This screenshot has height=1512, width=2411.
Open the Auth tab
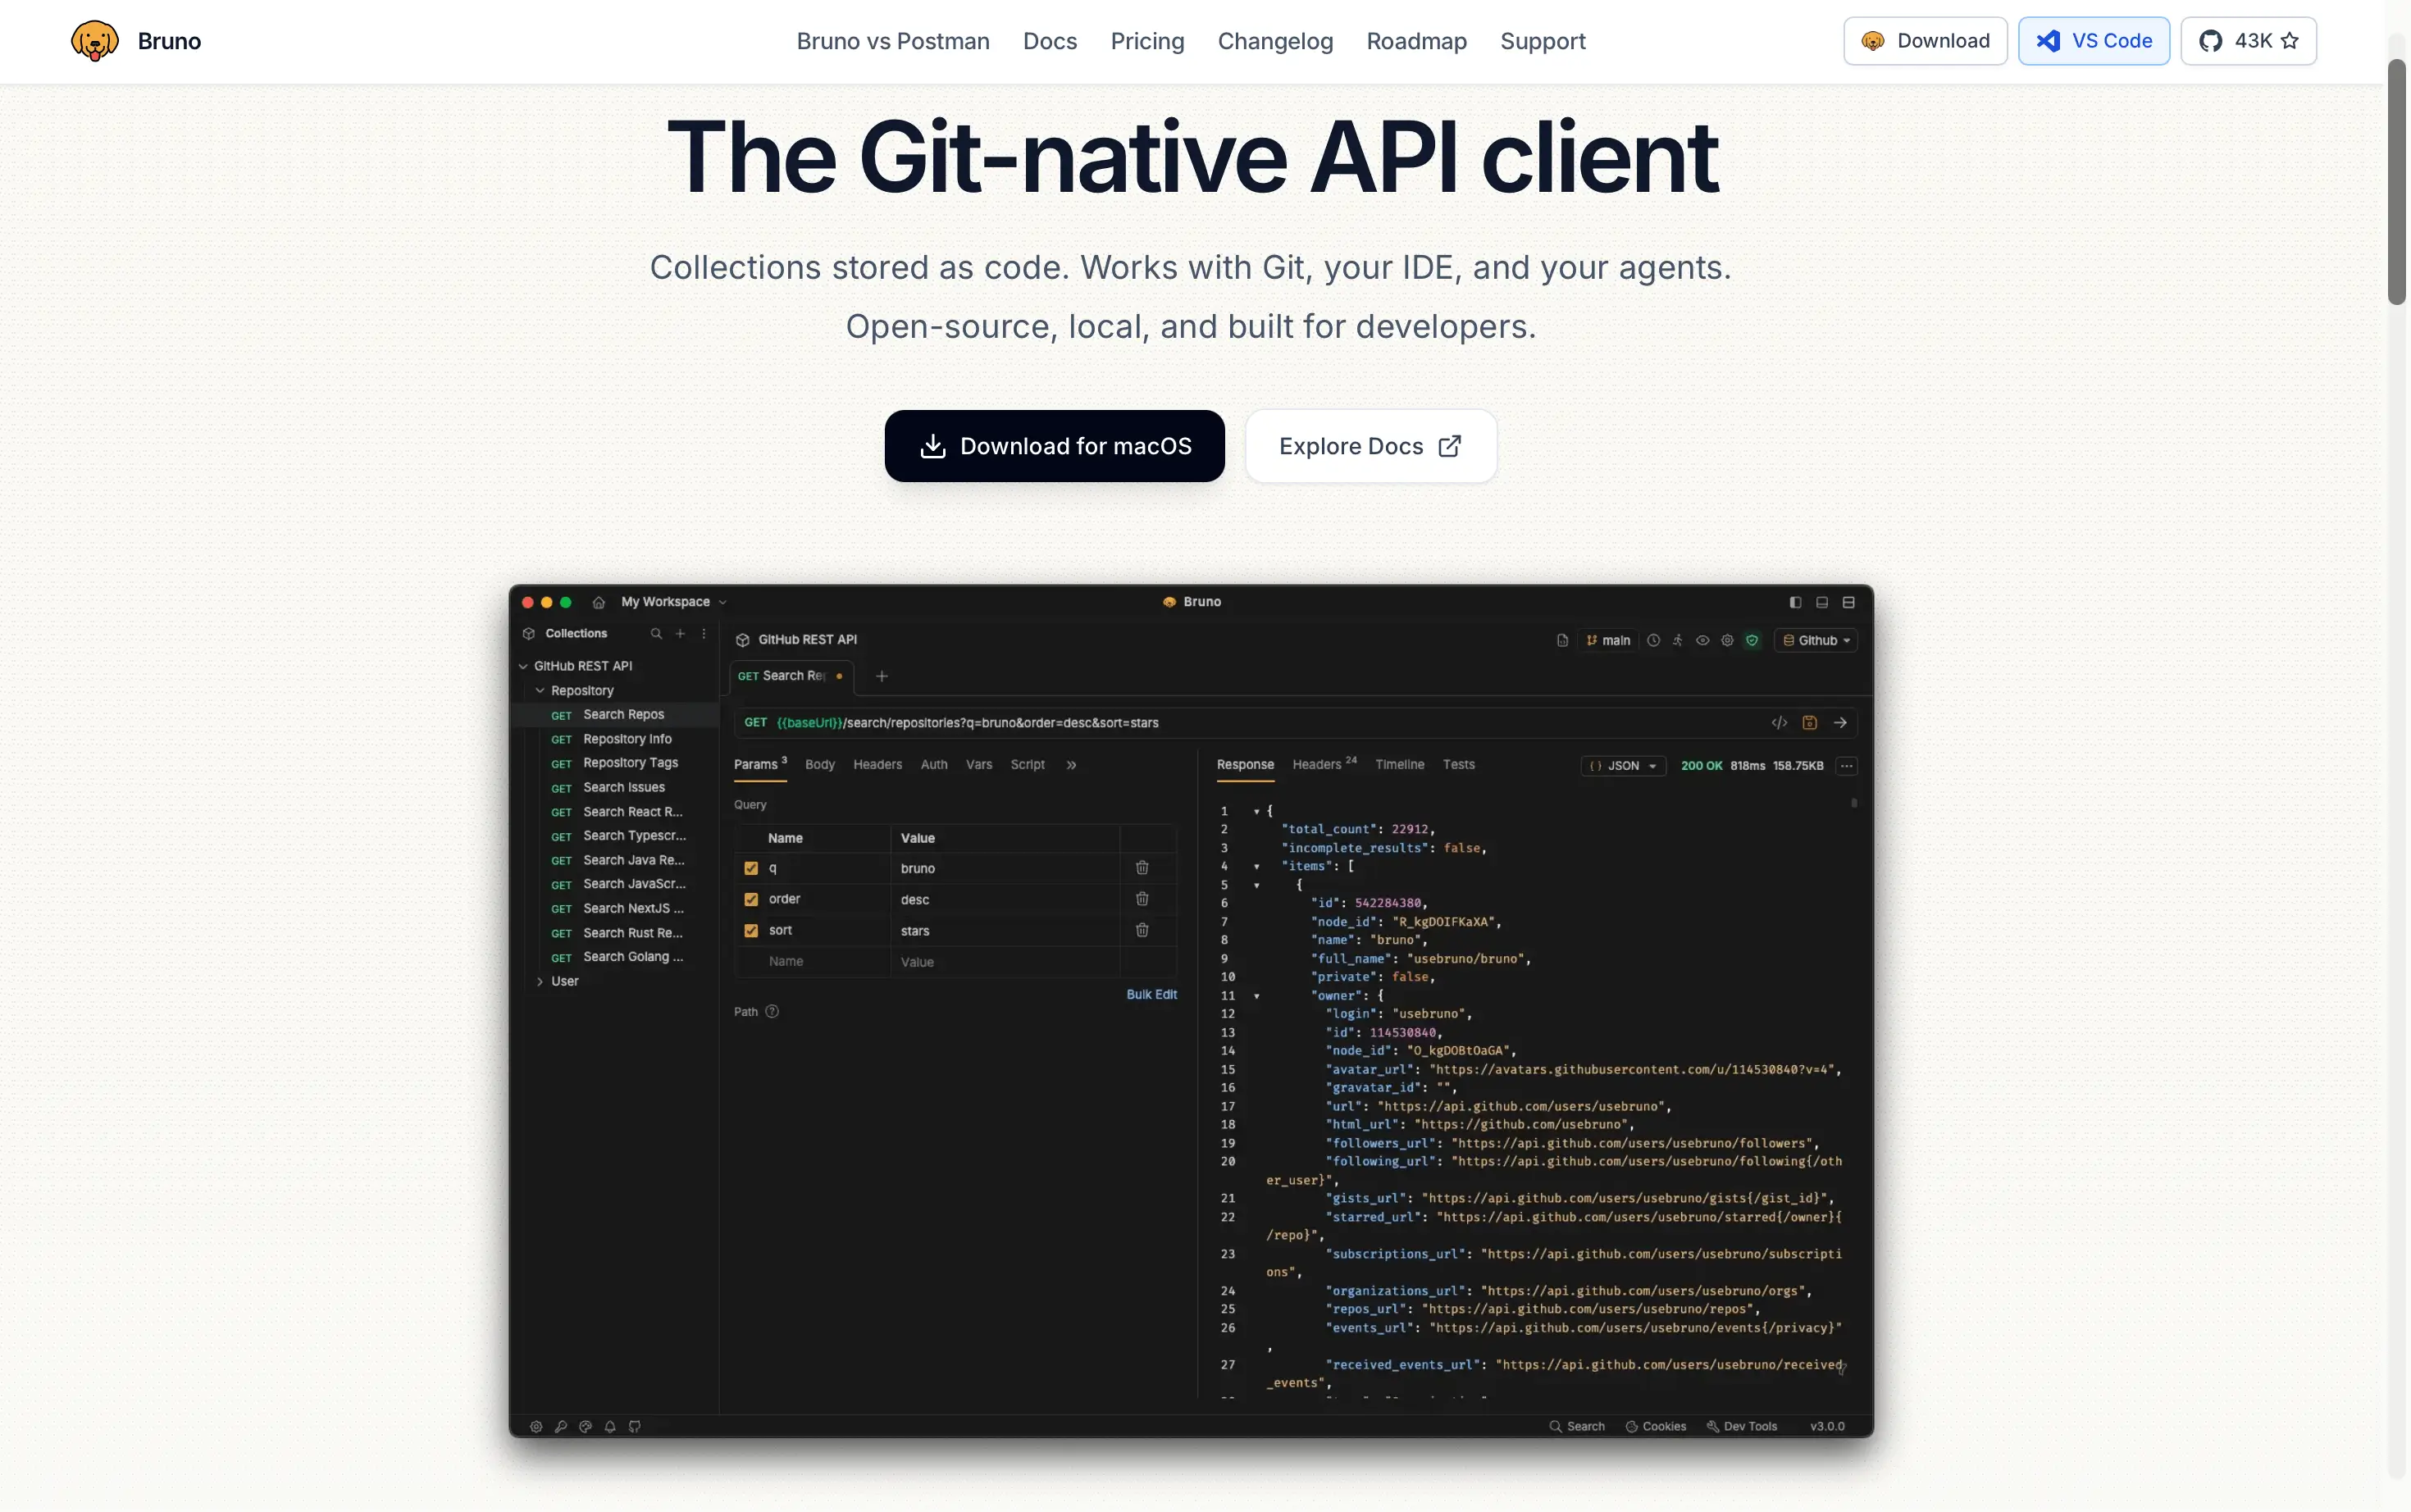[x=934, y=765]
